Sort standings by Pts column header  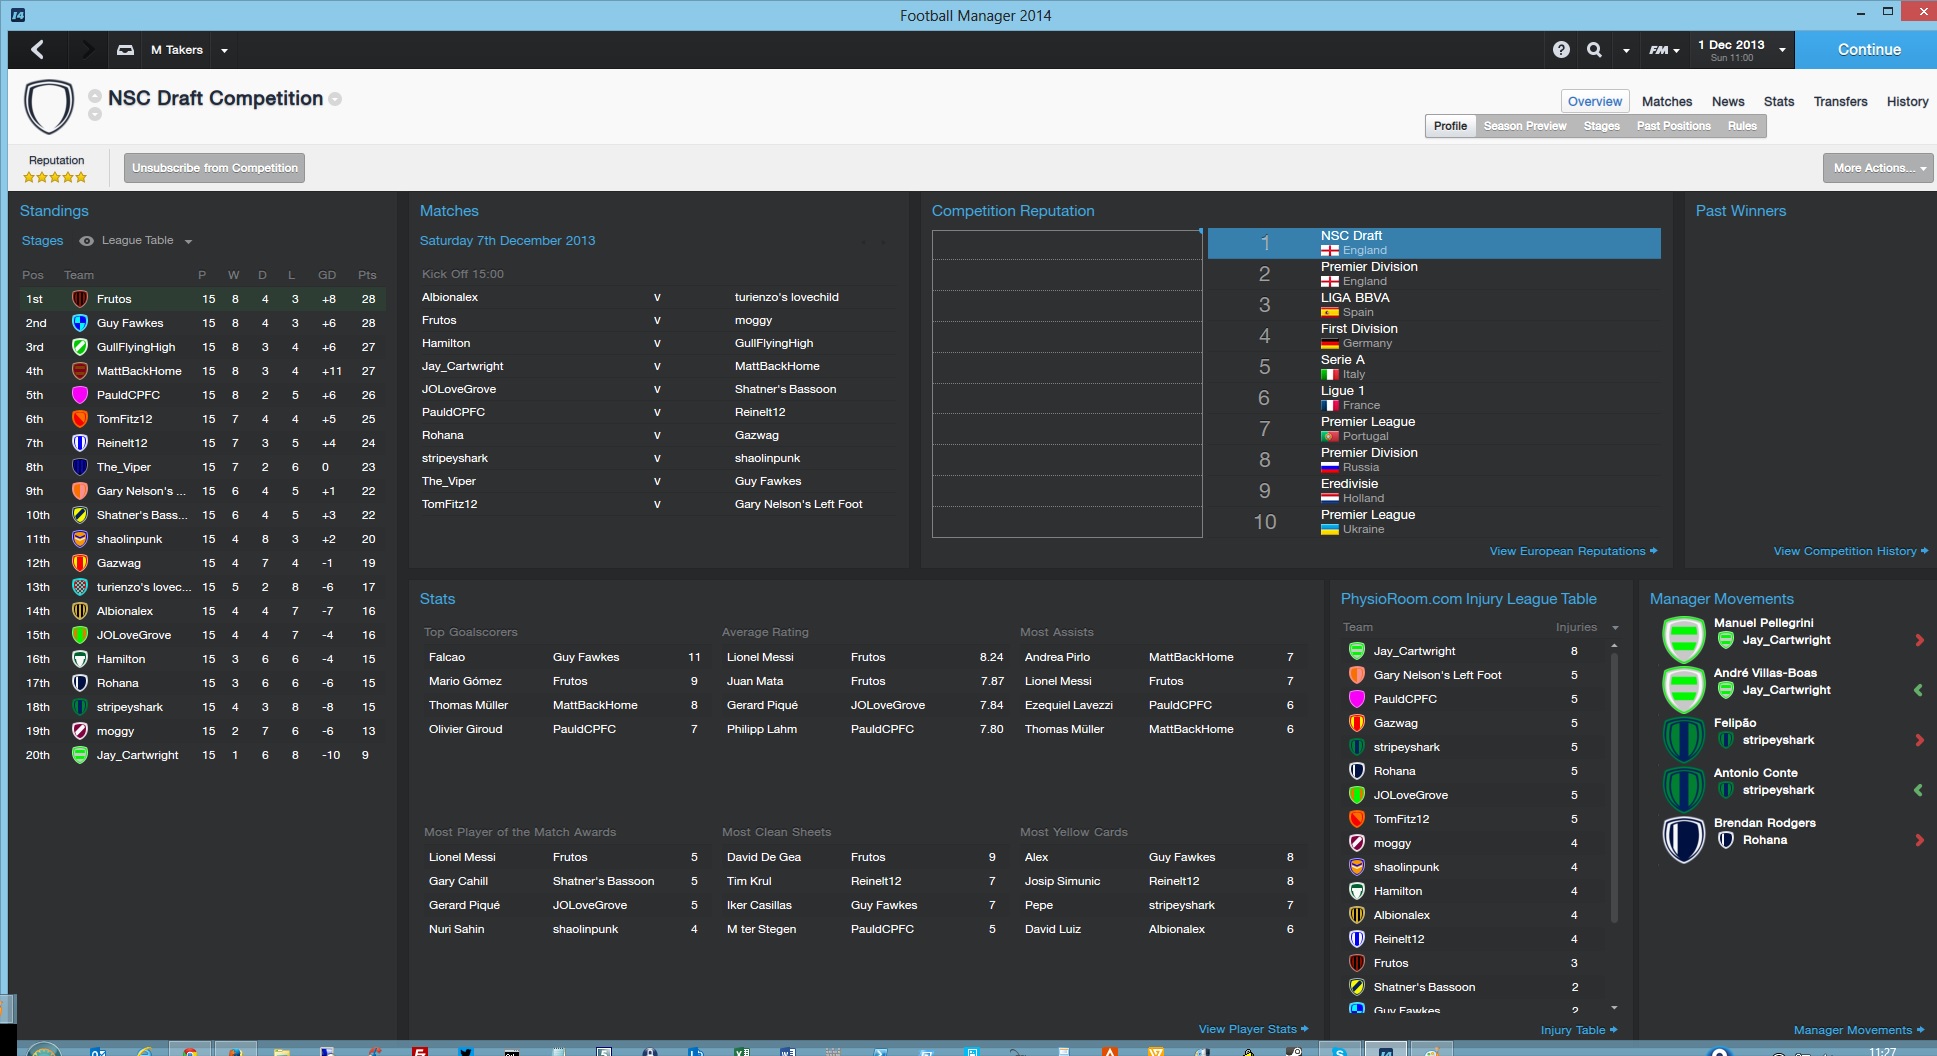tap(367, 275)
